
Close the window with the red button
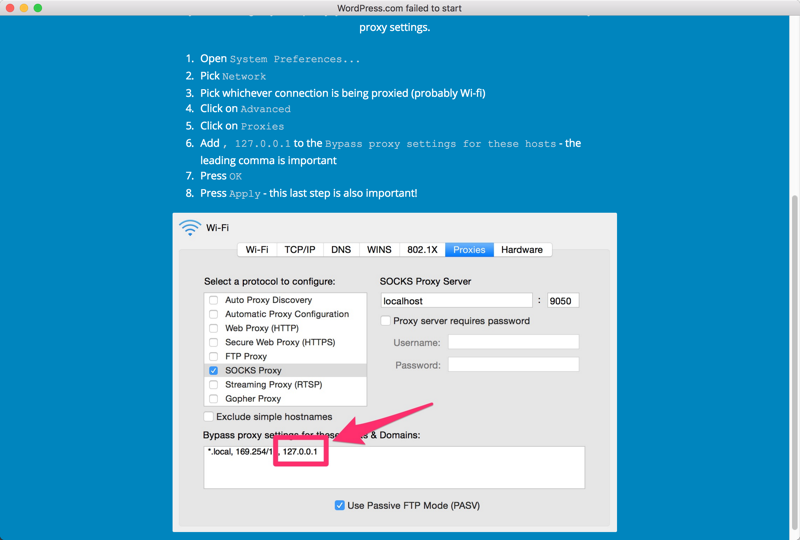pos(10,8)
